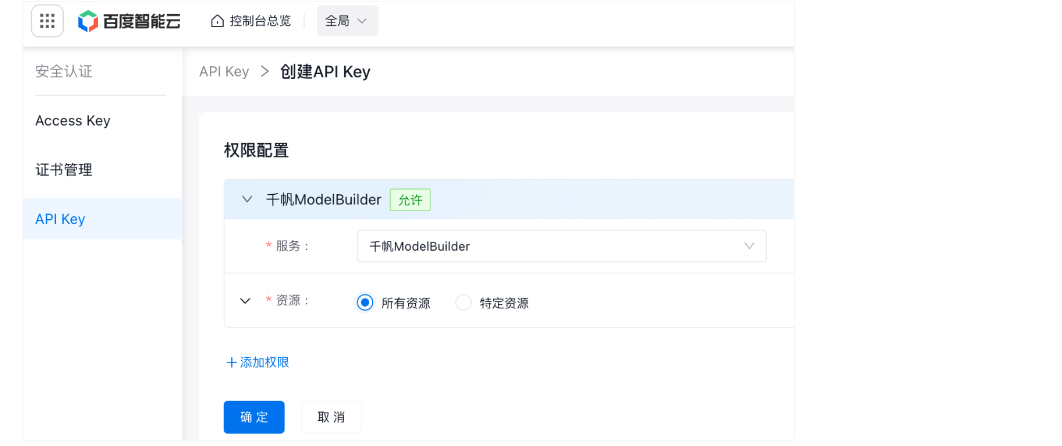This screenshot has width=1062, height=446.
Task: Open 证书管理 in the sidebar
Action: 64,171
